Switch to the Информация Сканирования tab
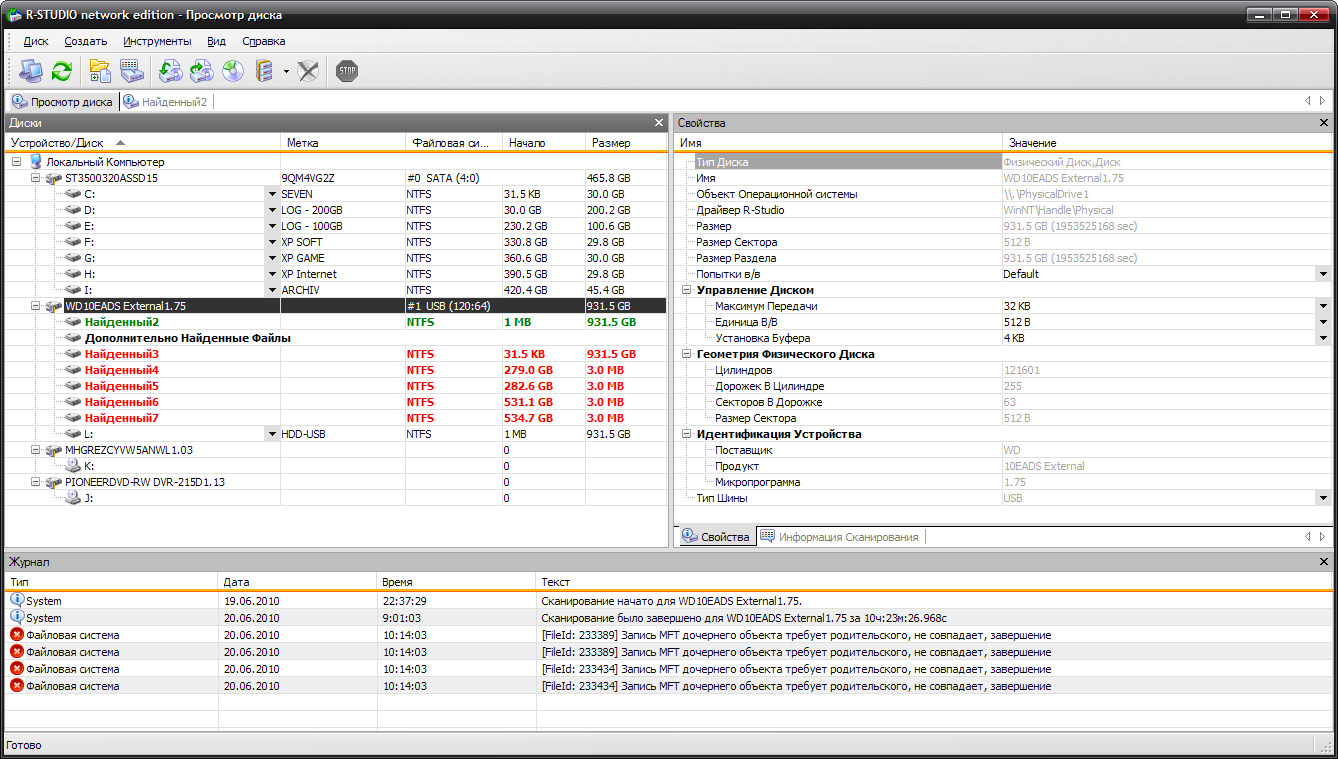The image size is (1338, 759). pos(840,537)
